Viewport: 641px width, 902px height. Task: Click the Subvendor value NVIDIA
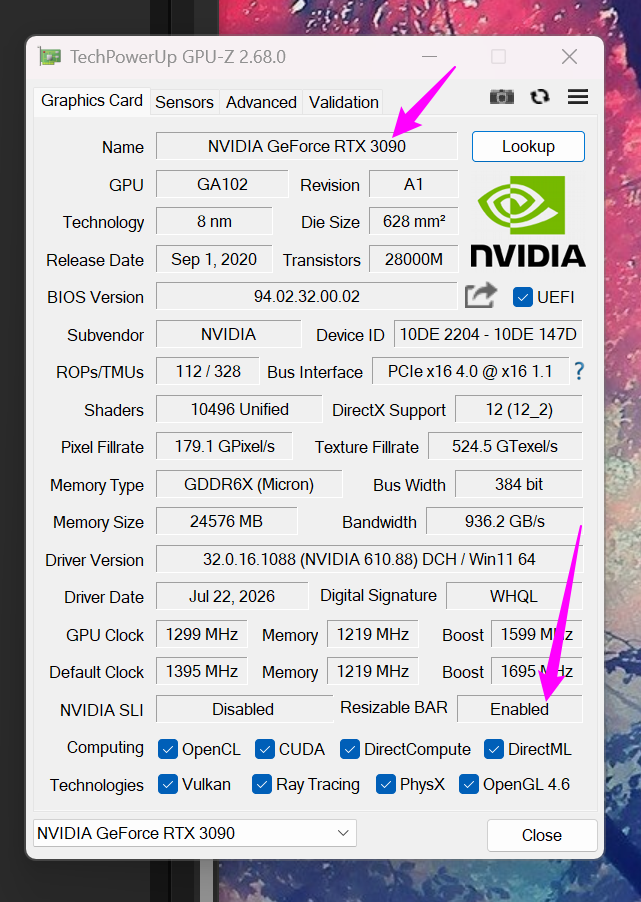pyautogui.click(x=228, y=334)
